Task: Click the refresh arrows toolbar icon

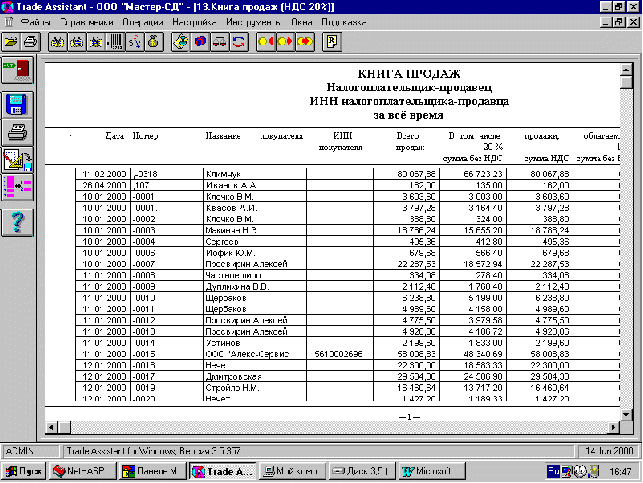Action: coord(239,42)
